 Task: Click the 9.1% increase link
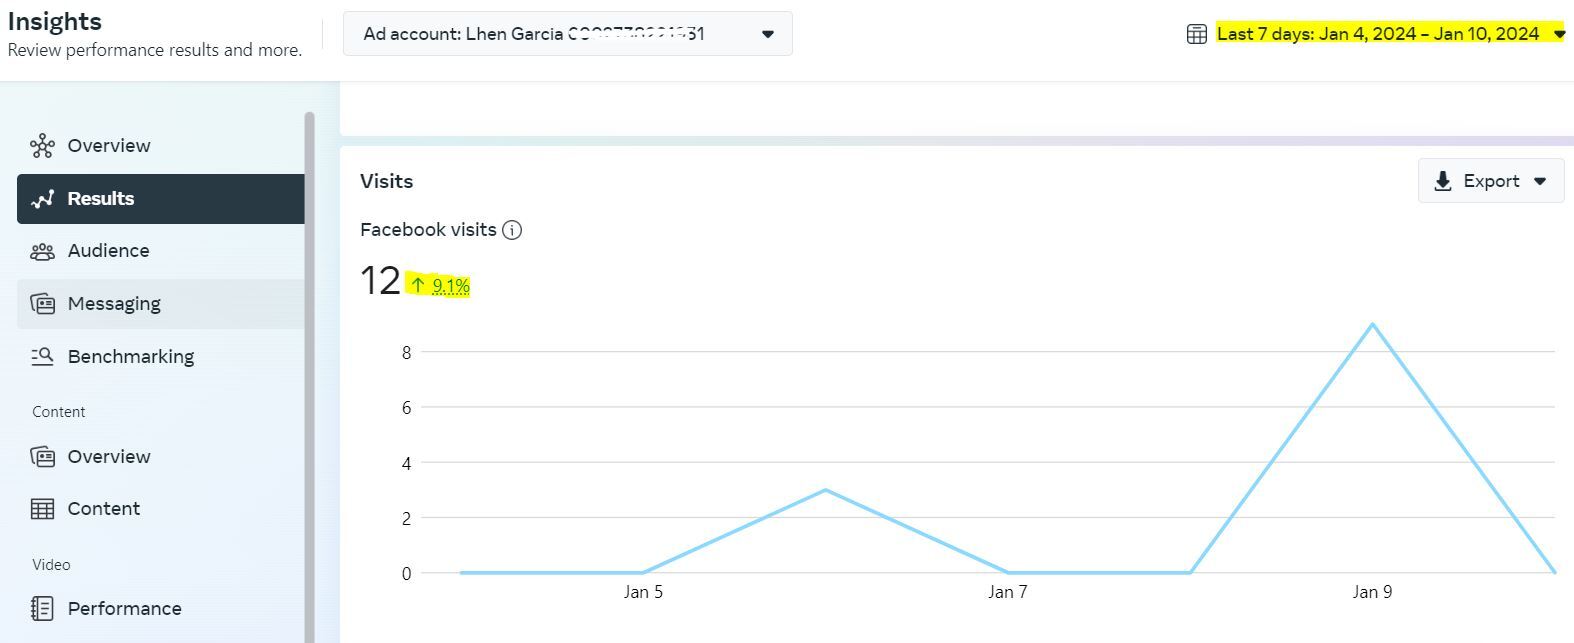[451, 286]
